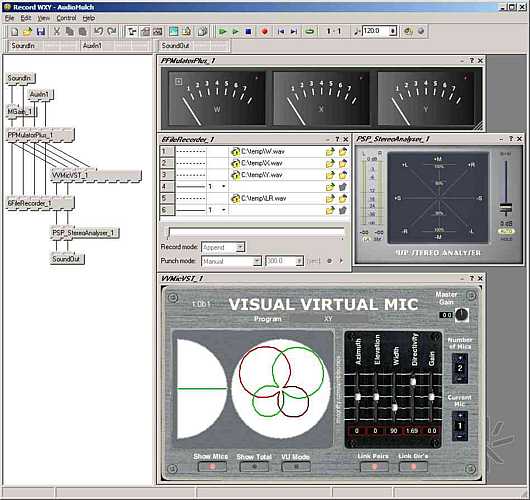Image resolution: width=530 pixels, height=500 pixels.
Task: Open the Edit menu
Action: pyautogui.click(x=26, y=18)
